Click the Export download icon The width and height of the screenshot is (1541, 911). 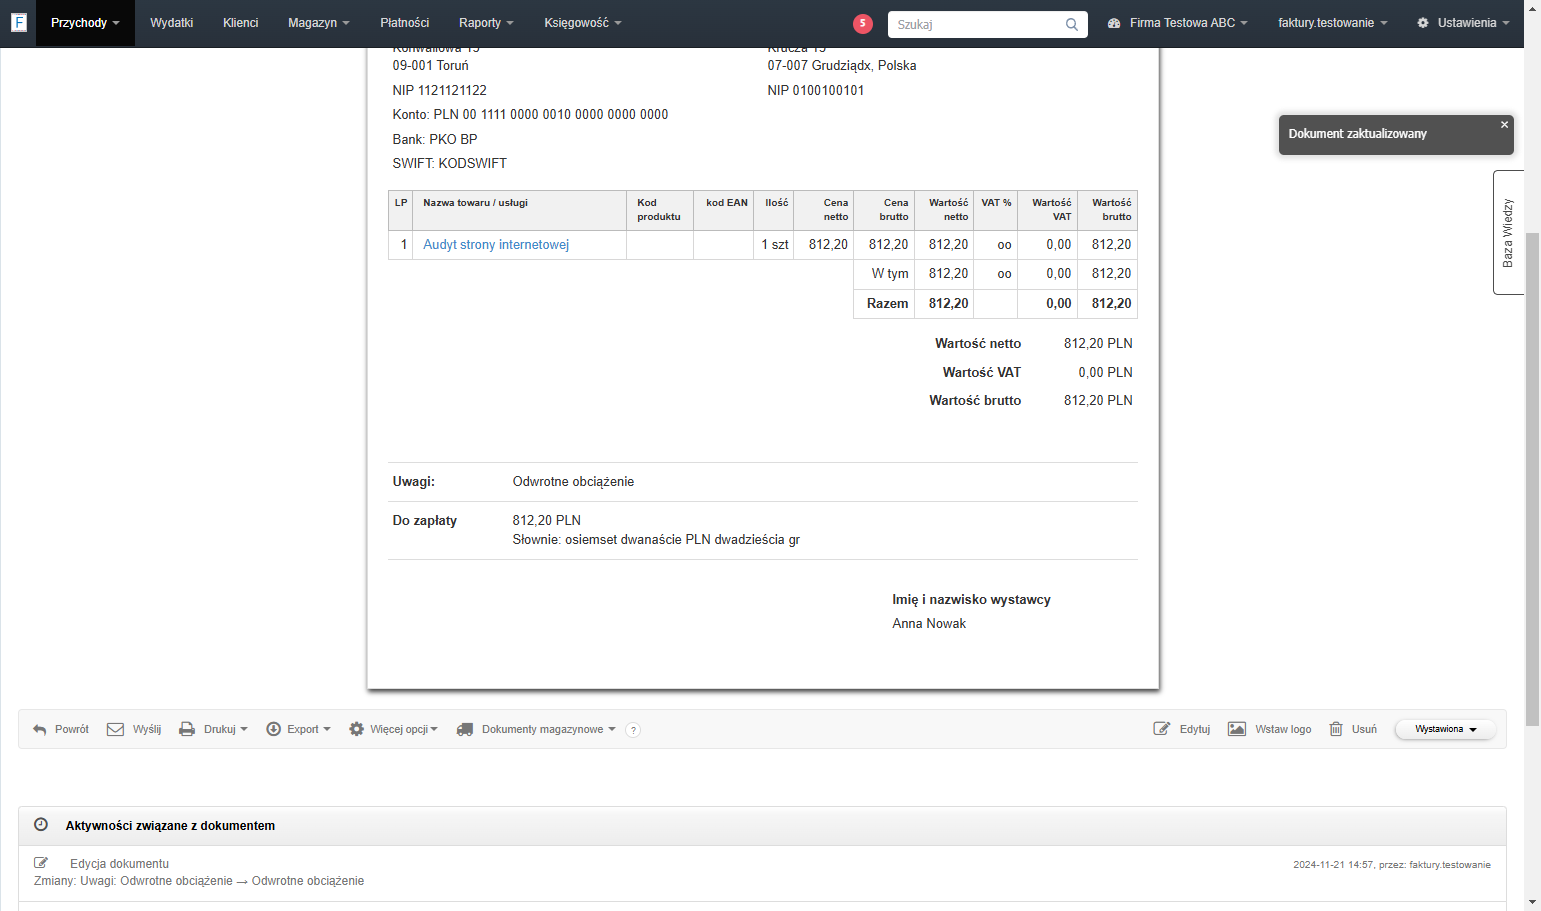point(273,729)
